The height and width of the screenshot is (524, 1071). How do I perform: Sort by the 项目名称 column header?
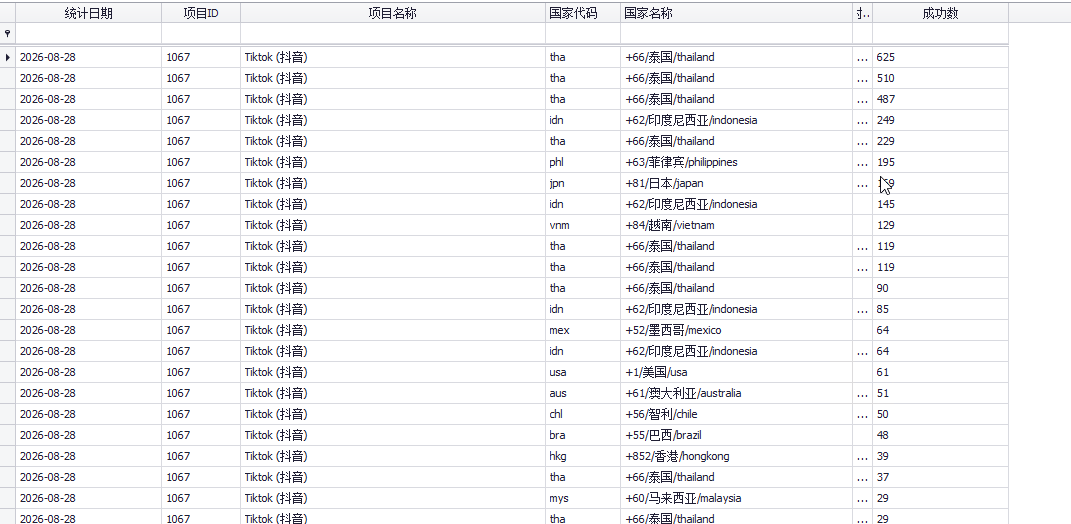coord(393,13)
